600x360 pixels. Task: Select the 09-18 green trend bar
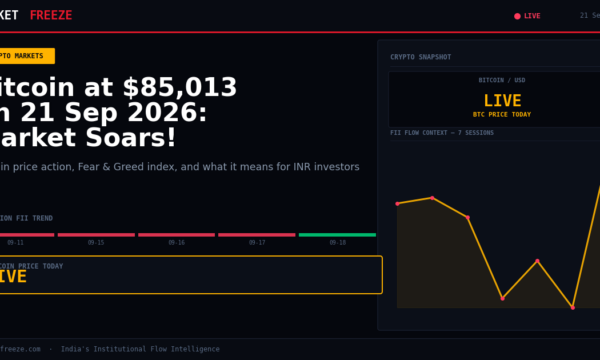pyautogui.click(x=338, y=235)
